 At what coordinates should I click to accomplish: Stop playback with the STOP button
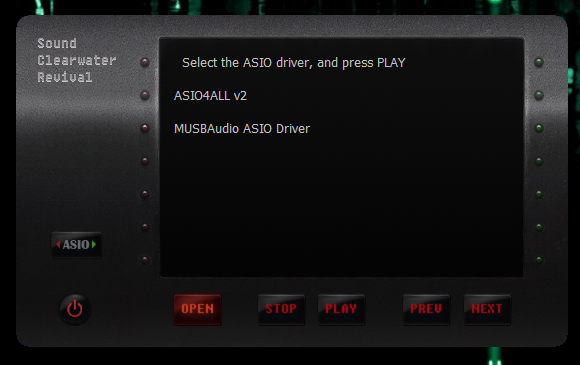coord(281,309)
